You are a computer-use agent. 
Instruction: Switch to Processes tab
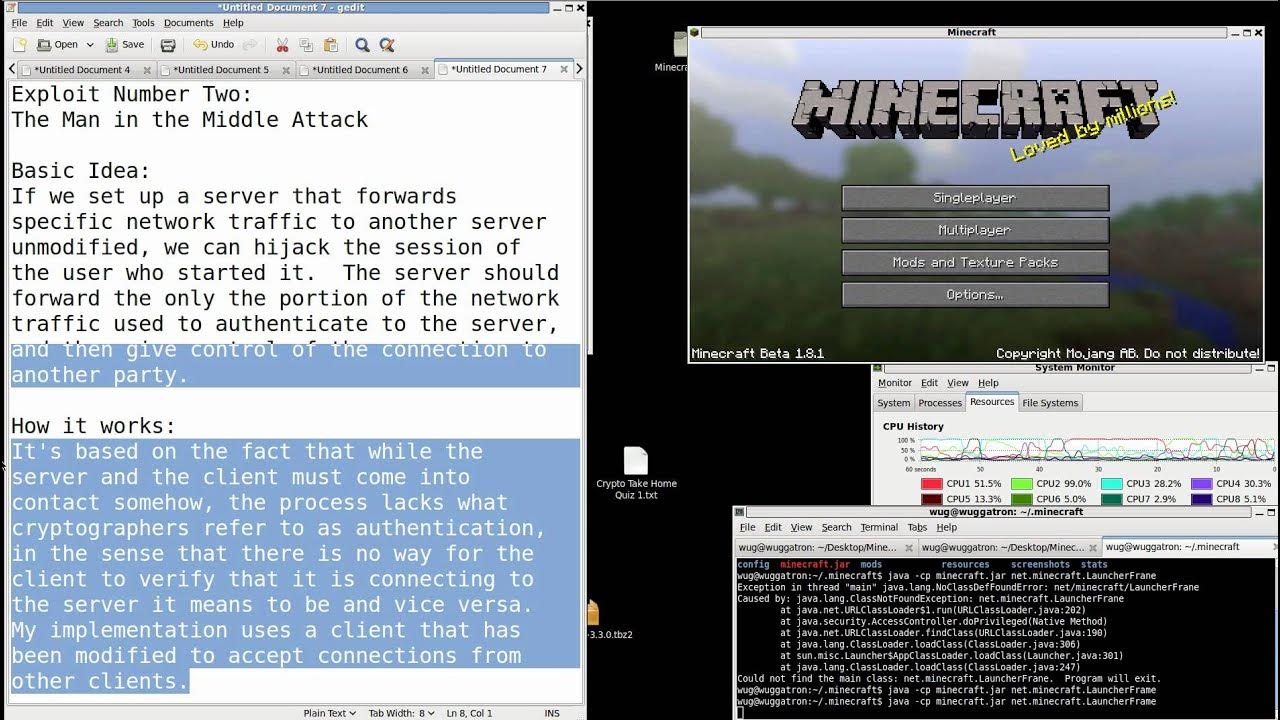point(940,403)
